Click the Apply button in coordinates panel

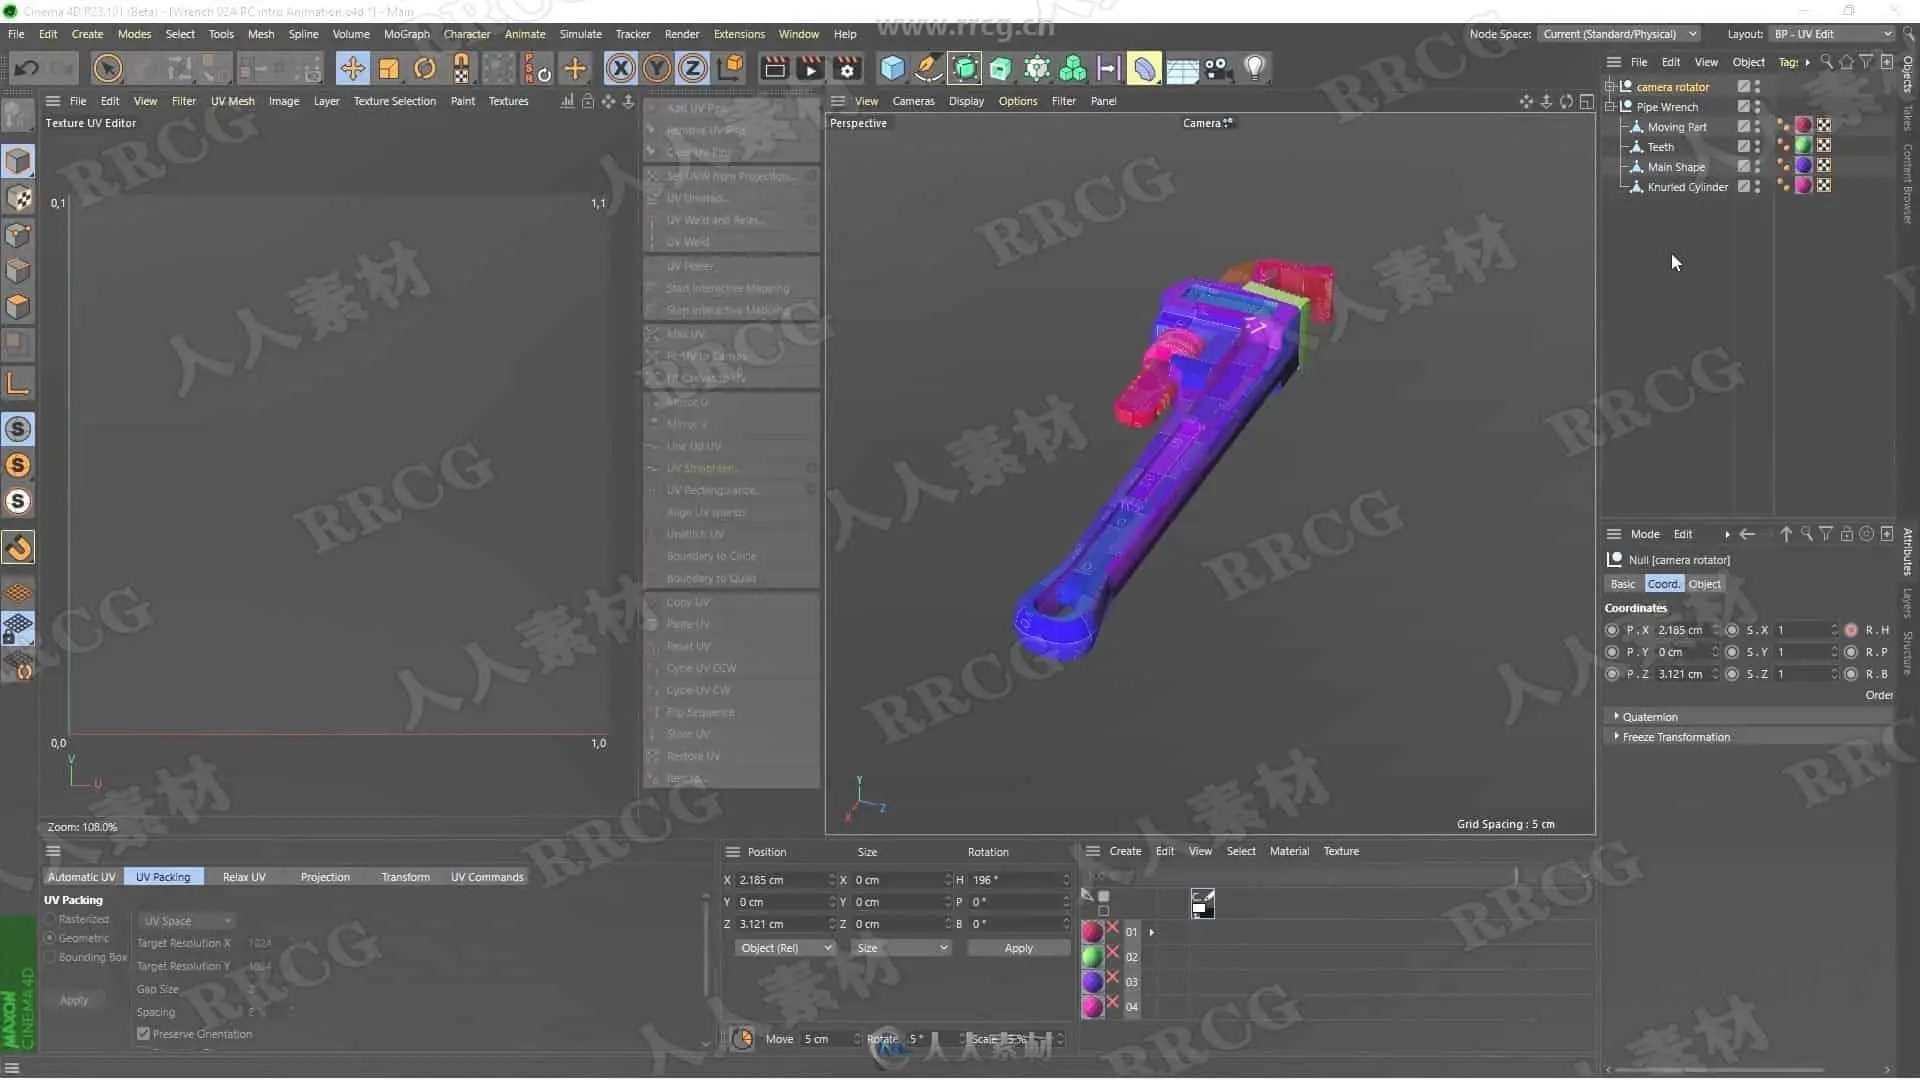click(x=1018, y=948)
